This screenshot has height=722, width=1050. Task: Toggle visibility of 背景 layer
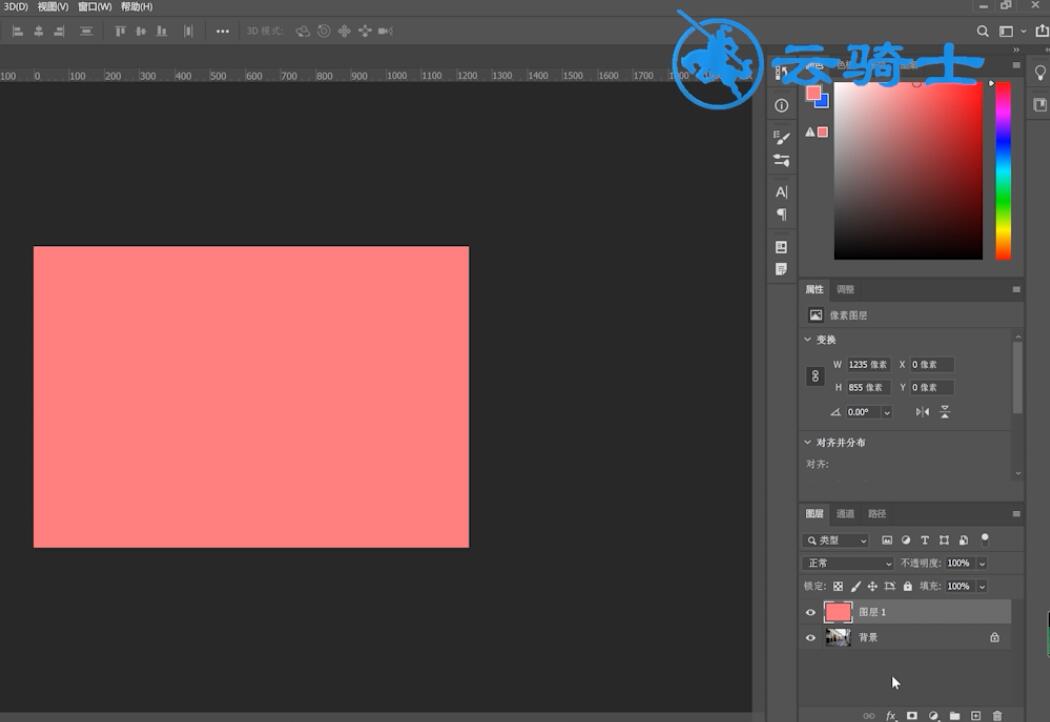tap(810, 637)
